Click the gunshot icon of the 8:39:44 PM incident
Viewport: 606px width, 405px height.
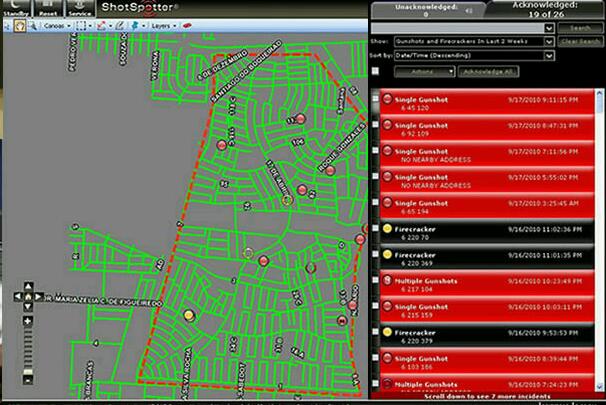click(387, 358)
